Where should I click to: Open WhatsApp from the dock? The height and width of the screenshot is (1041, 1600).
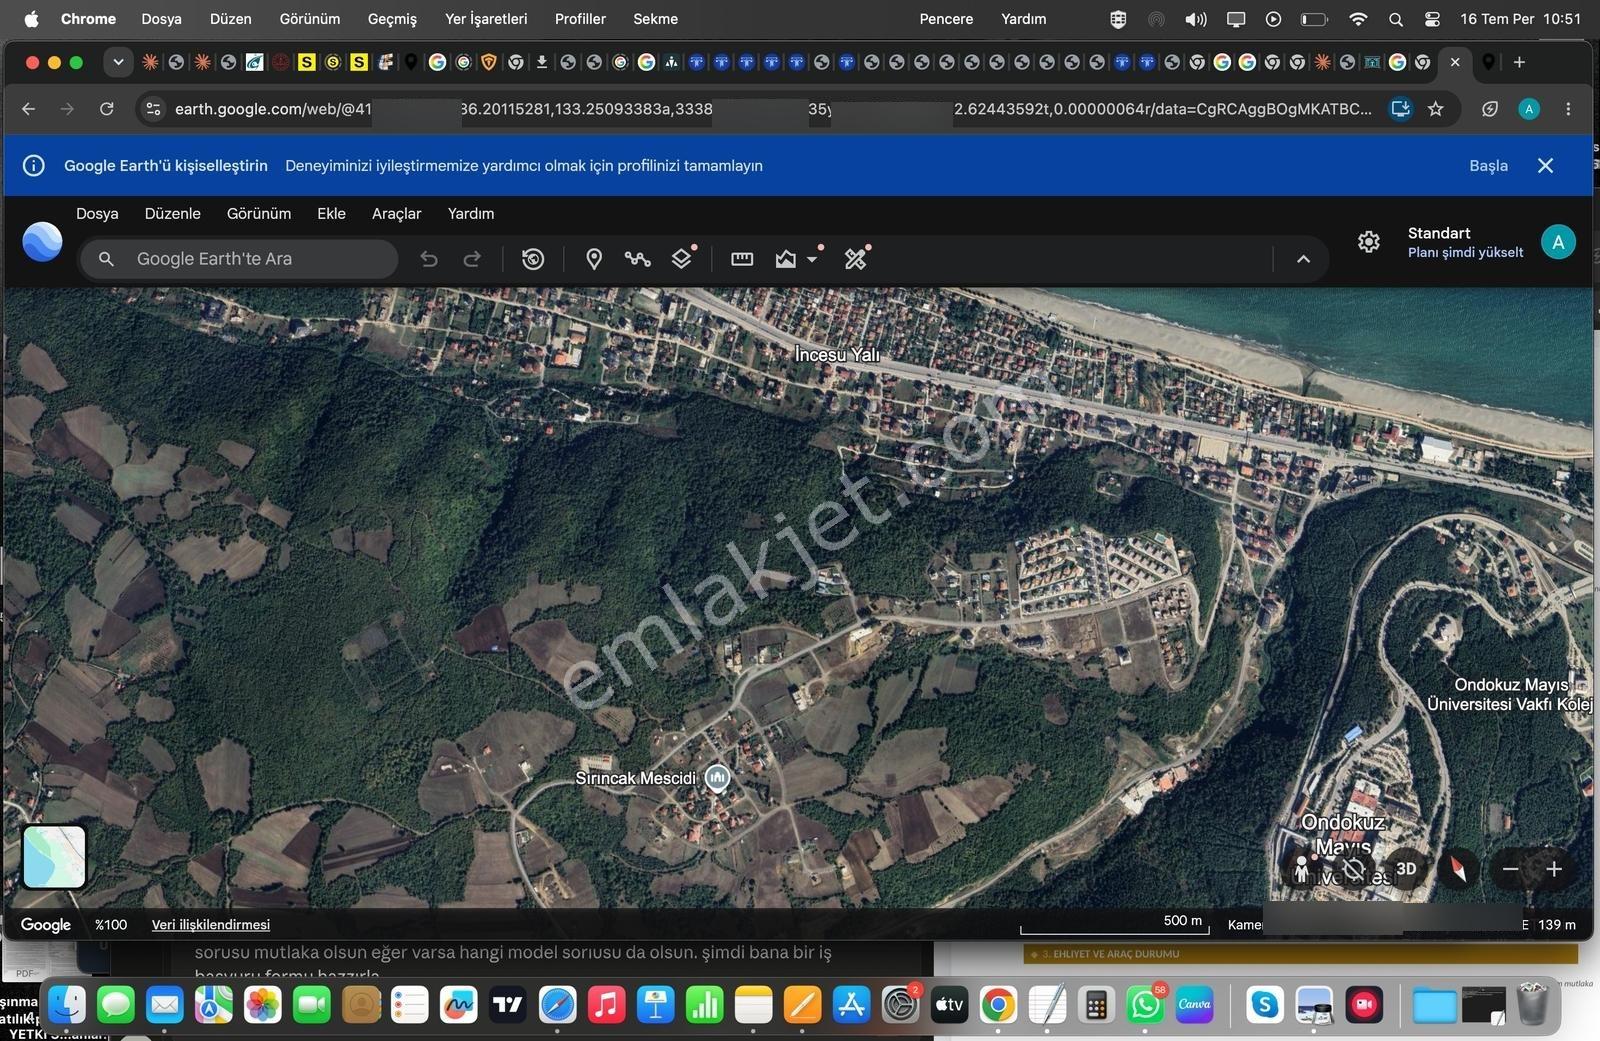(x=1145, y=1005)
